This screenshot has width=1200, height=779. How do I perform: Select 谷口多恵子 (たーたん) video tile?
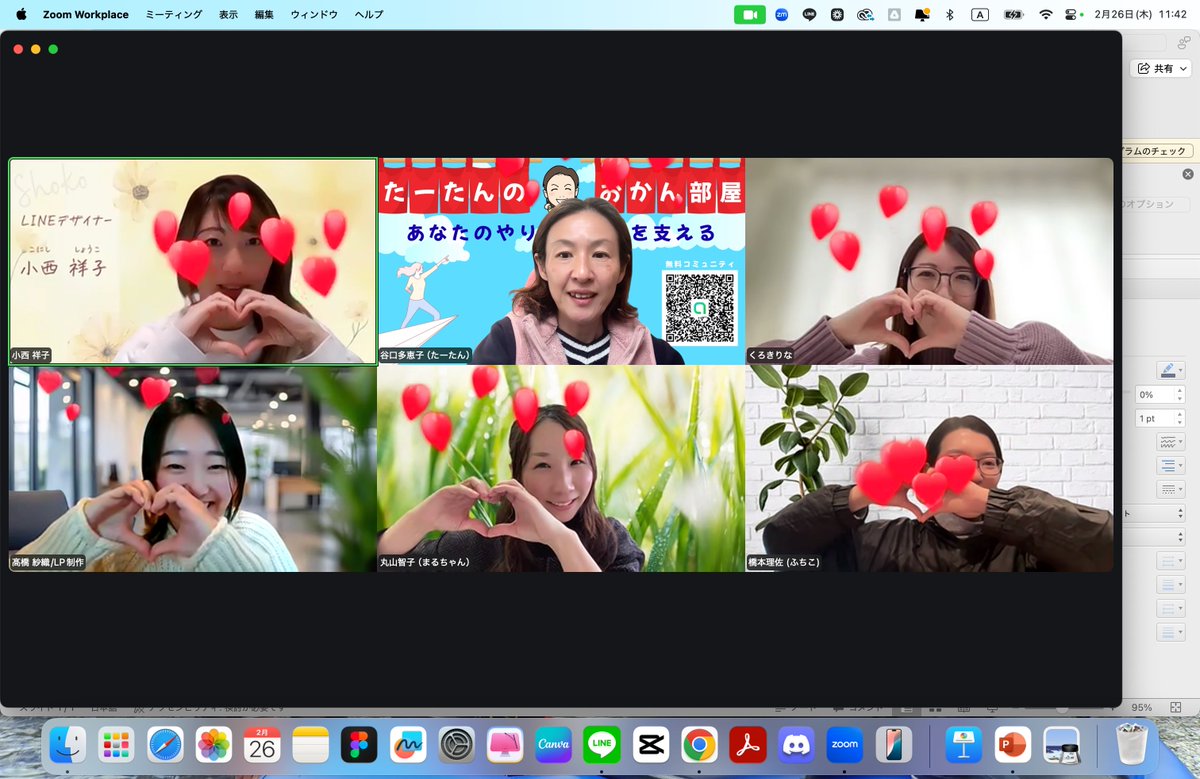pos(561,261)
